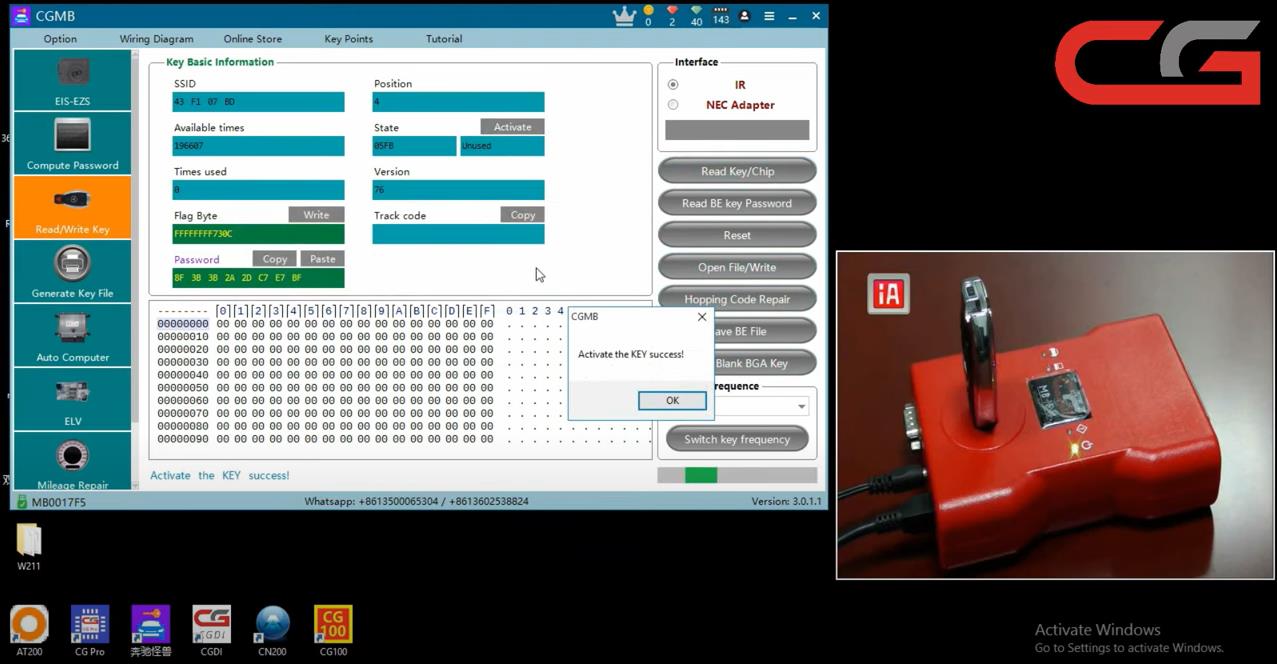Launch the AT200 desktop shortcut
The image size is (1277, 664).
(29, 631)
